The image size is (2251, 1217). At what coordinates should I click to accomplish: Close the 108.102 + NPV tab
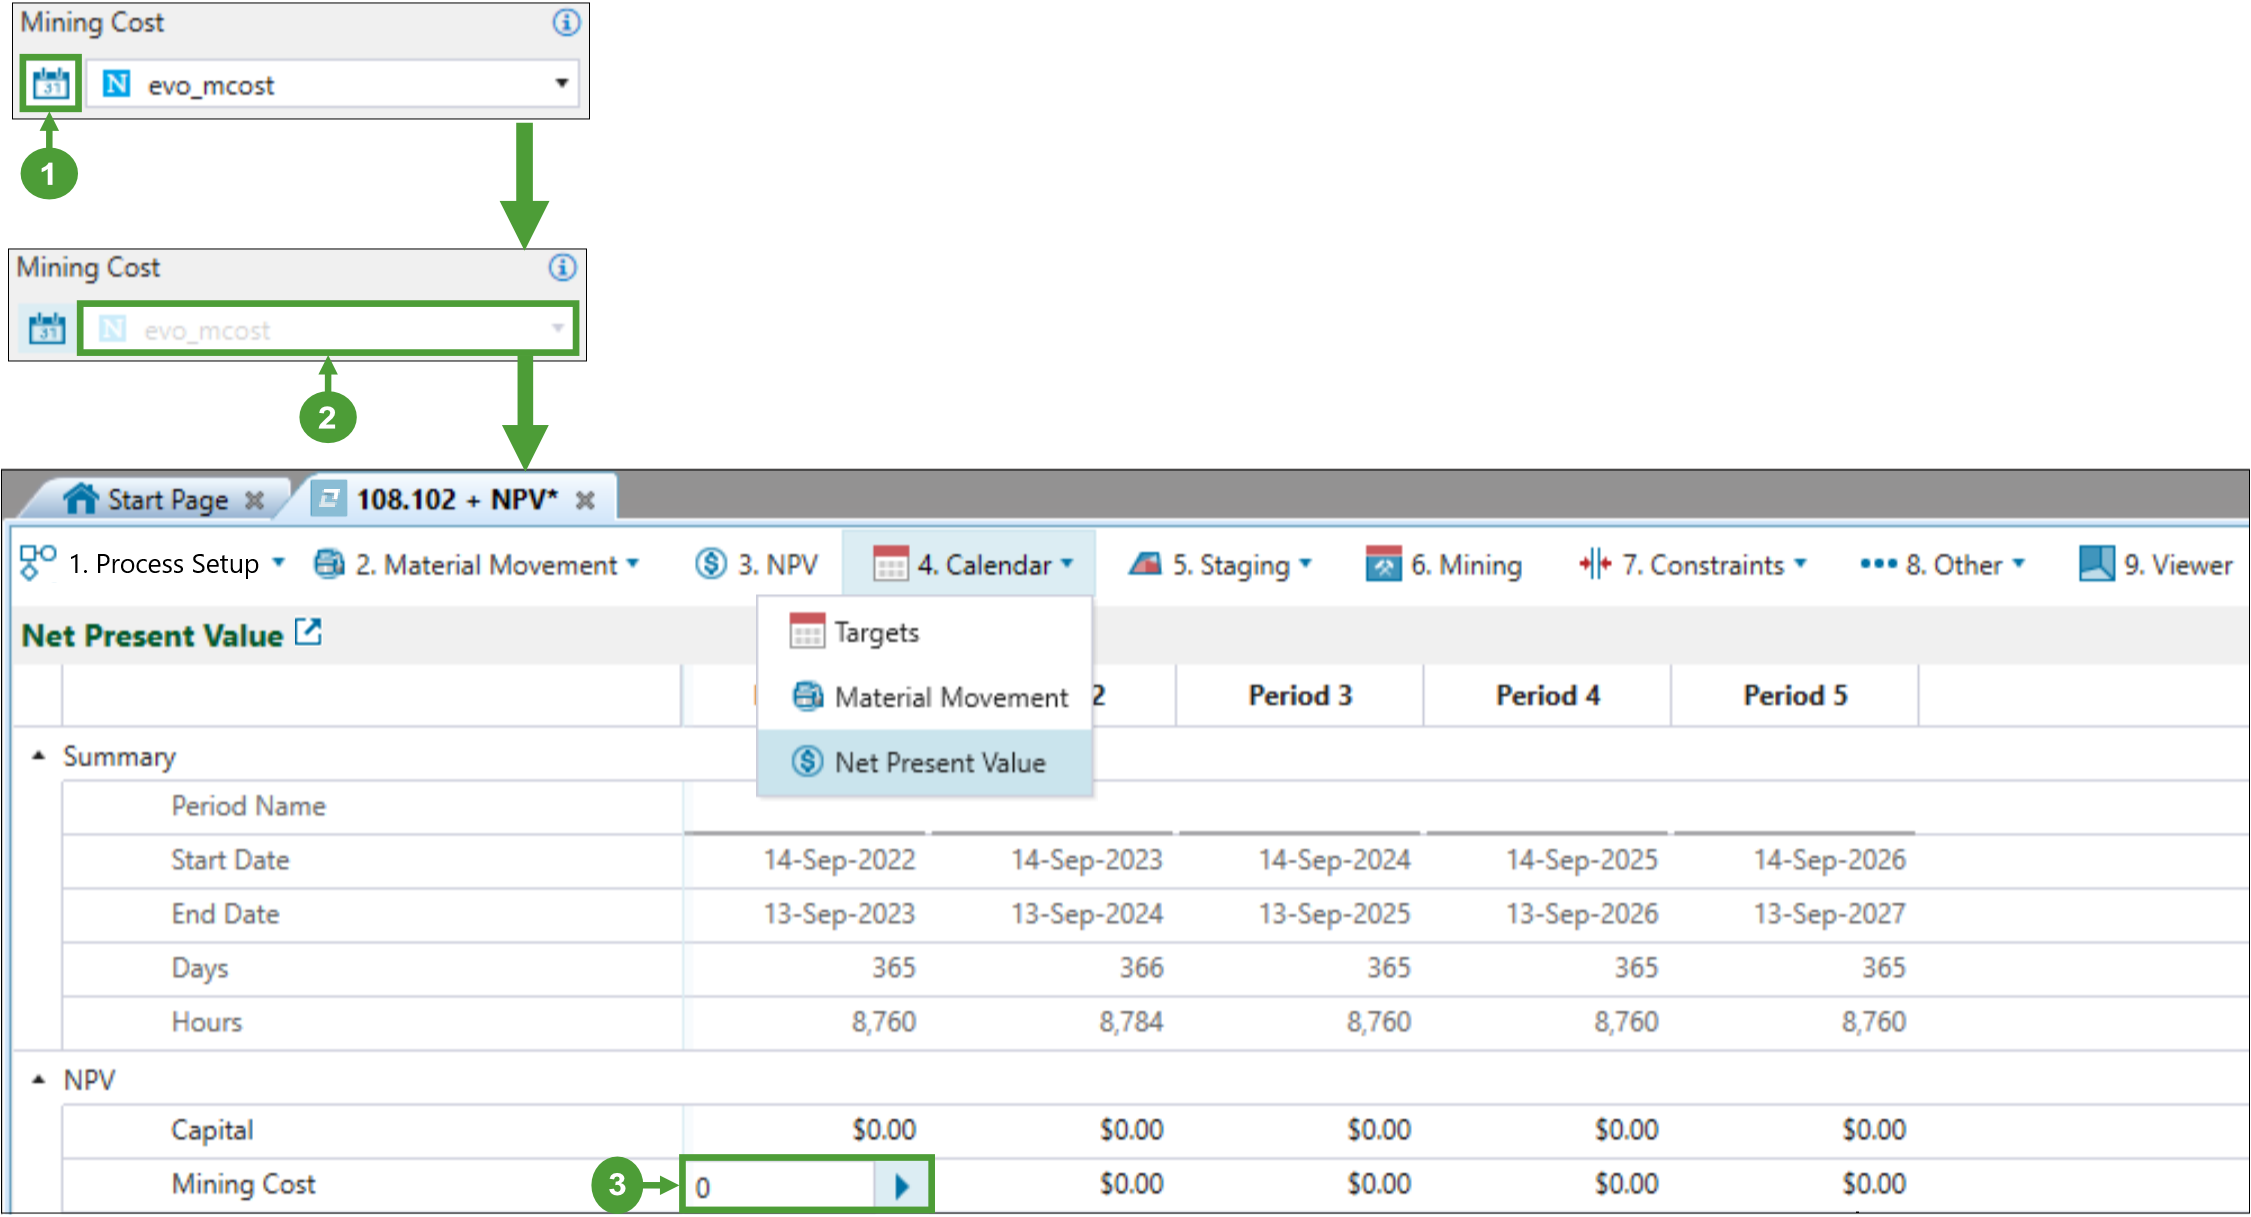(586, 500)
